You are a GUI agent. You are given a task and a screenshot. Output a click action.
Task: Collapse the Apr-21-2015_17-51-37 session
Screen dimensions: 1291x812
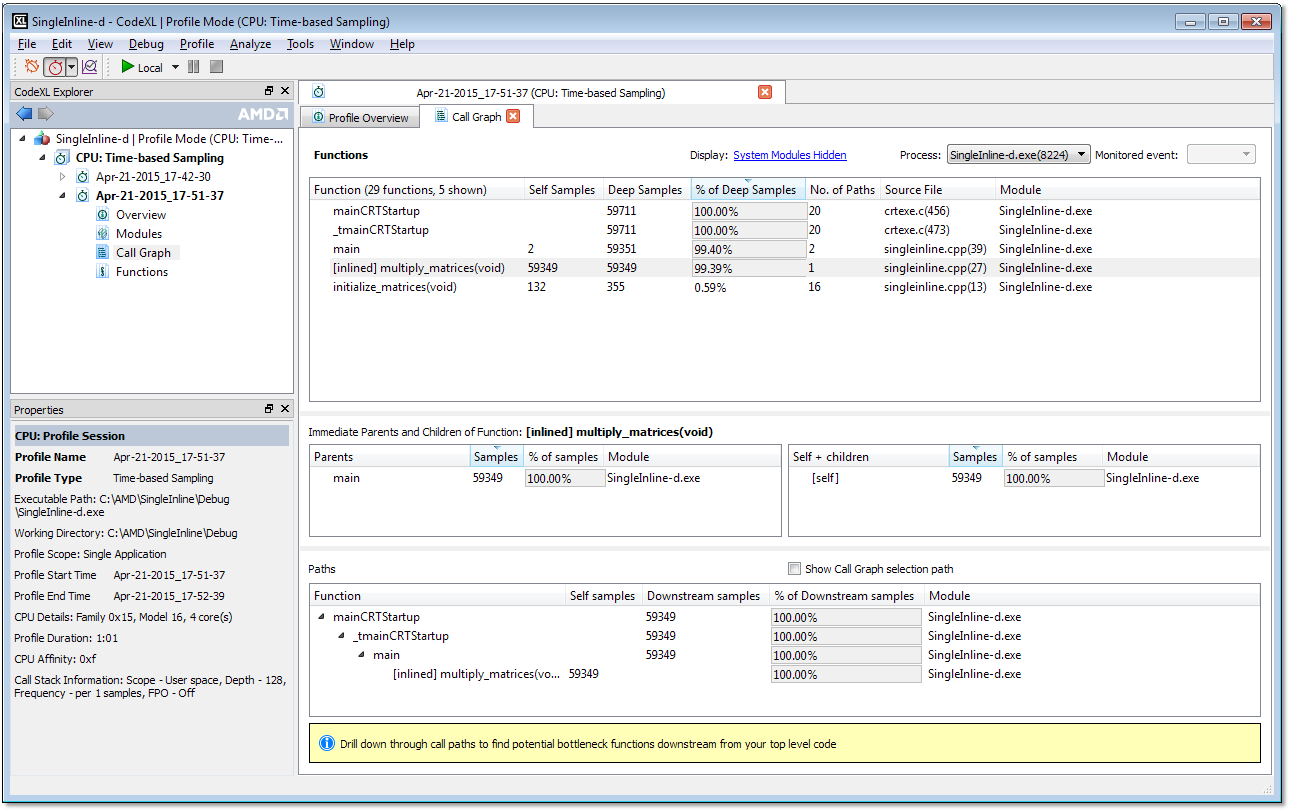click(x=62, y=196)
